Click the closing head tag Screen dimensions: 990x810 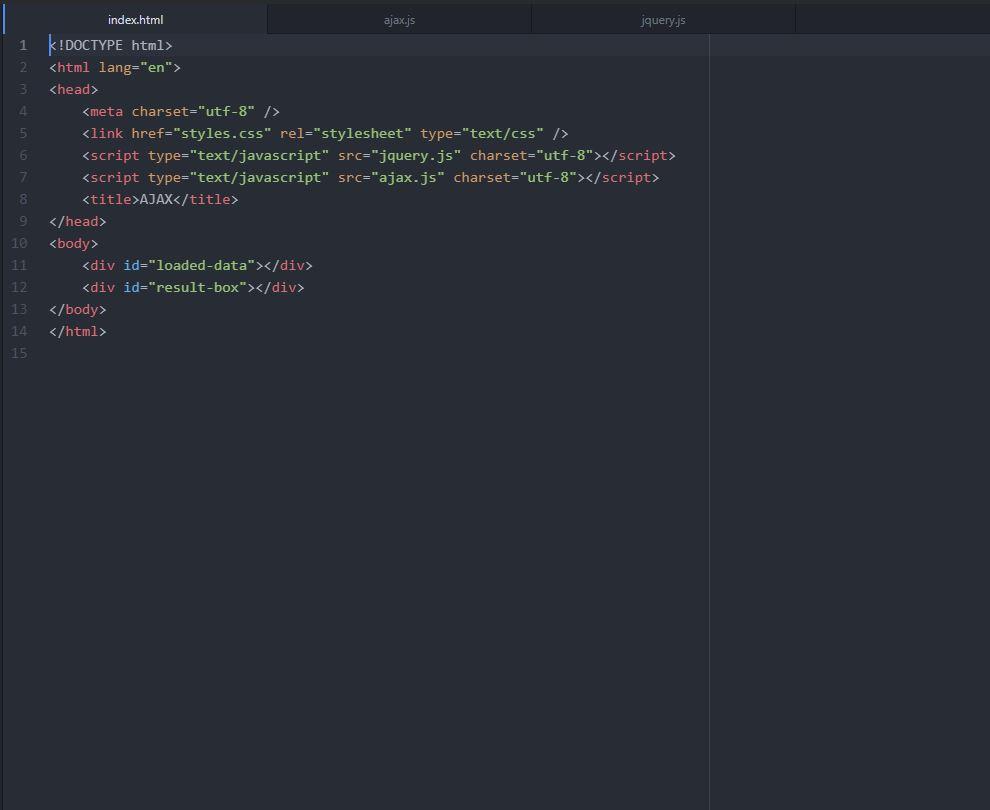(x=78, y=222)
